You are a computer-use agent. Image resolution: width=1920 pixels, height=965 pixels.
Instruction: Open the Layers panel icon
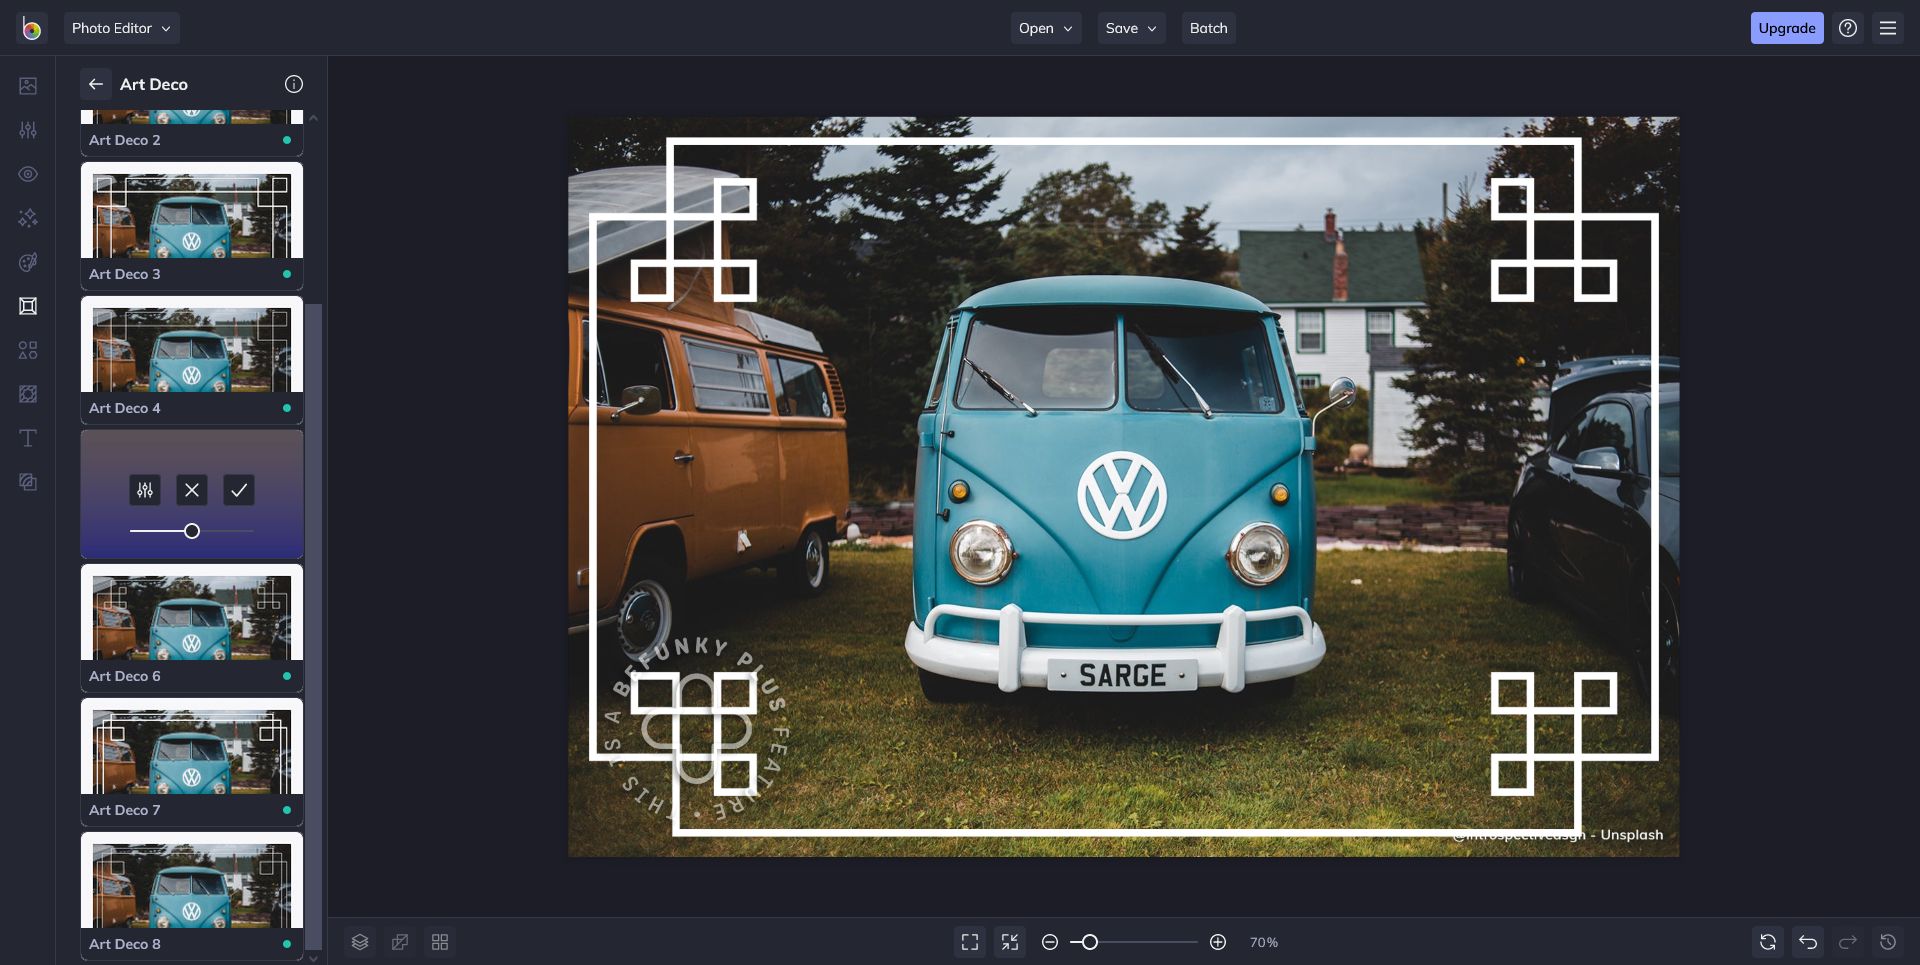360,942
